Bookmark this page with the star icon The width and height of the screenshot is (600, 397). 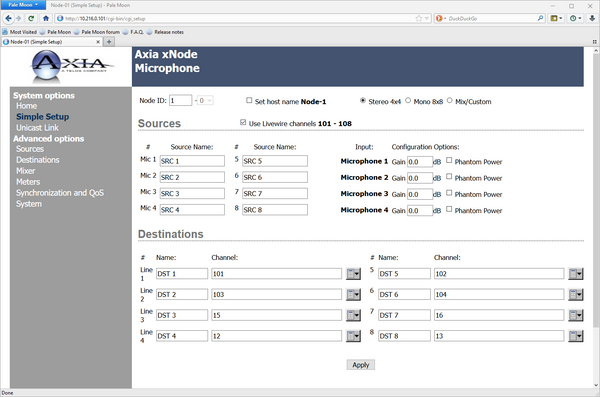(419, 18)
